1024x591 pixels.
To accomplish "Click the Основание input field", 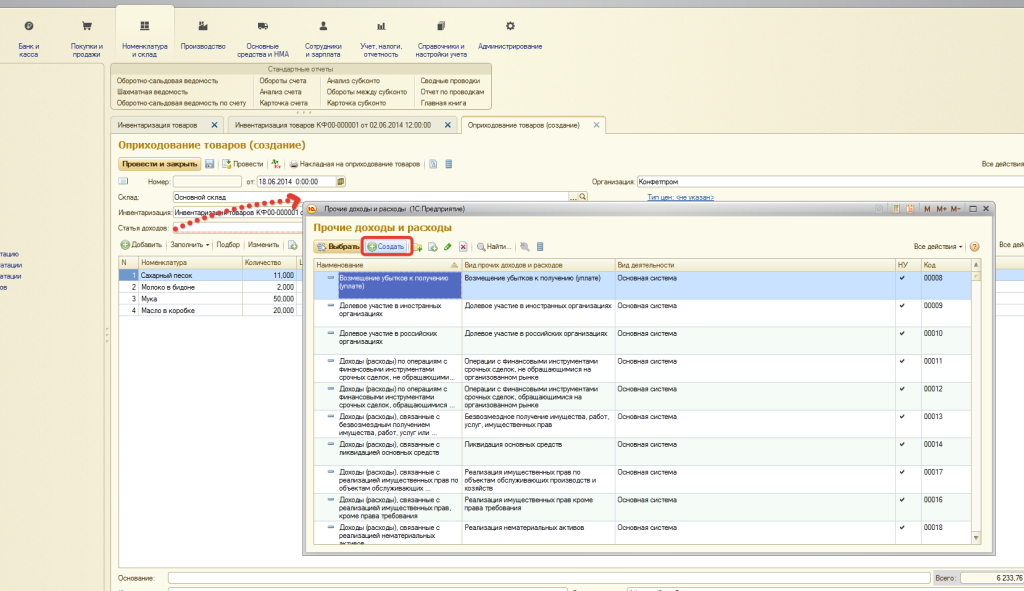I will [549, 578].
